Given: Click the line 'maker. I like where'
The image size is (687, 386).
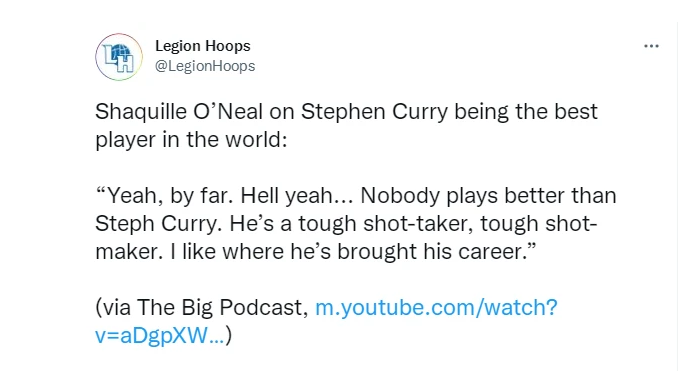Looking at the screenshot, I should tap(315, 251).
